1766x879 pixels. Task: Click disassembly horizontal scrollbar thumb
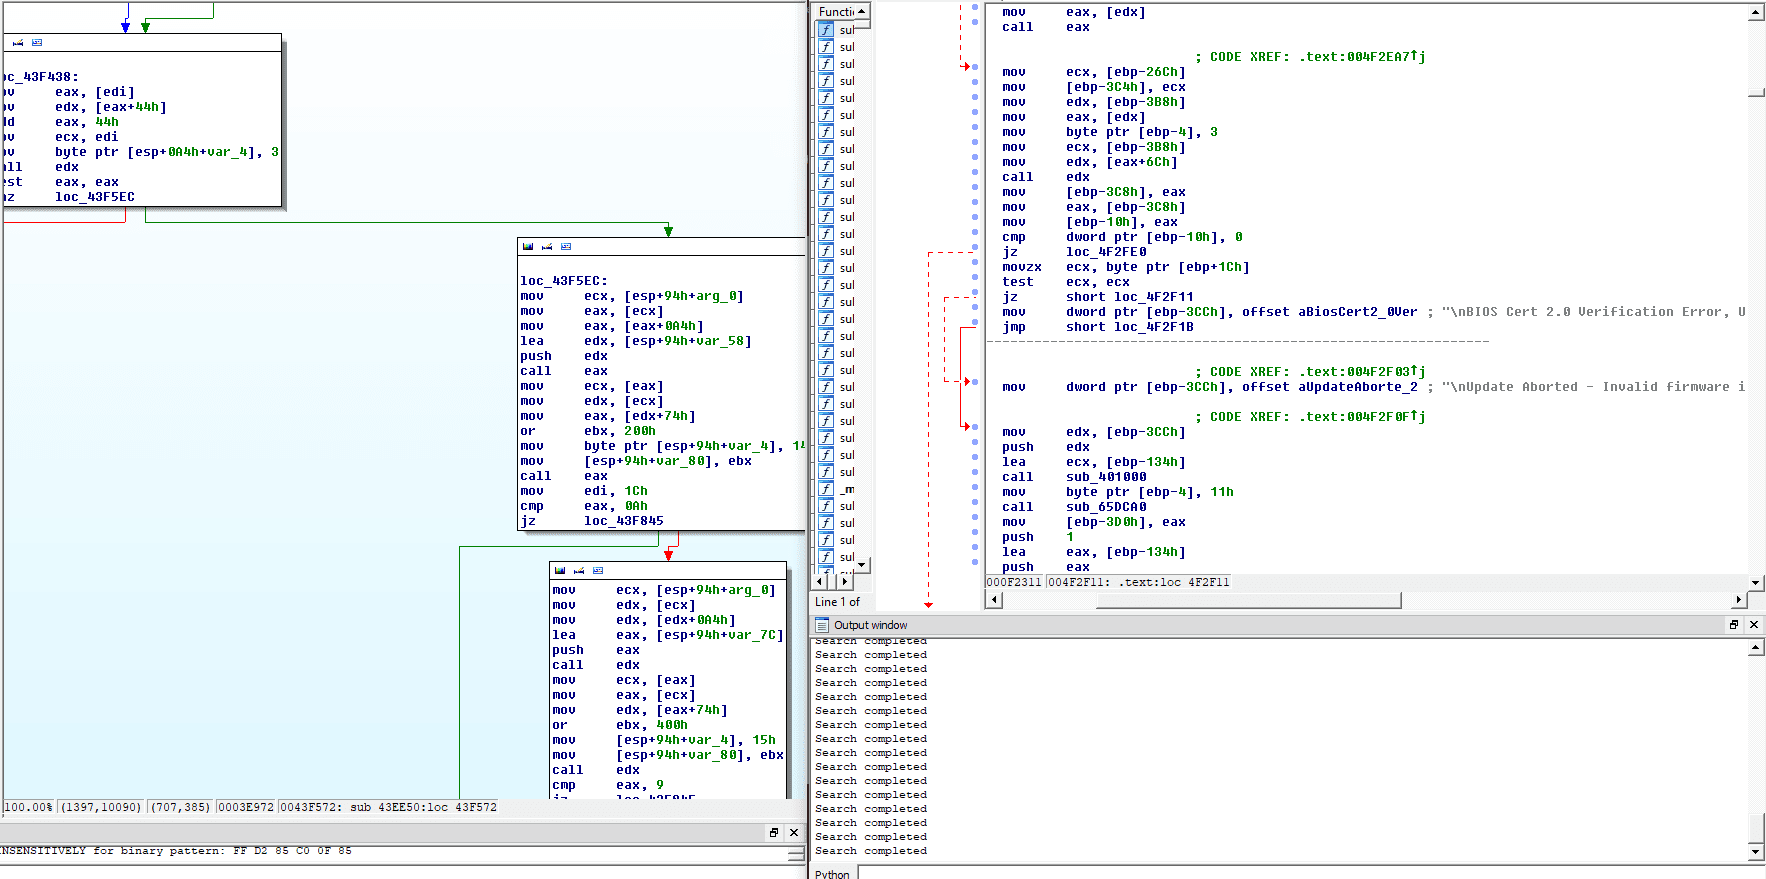tap(1248, 600)
